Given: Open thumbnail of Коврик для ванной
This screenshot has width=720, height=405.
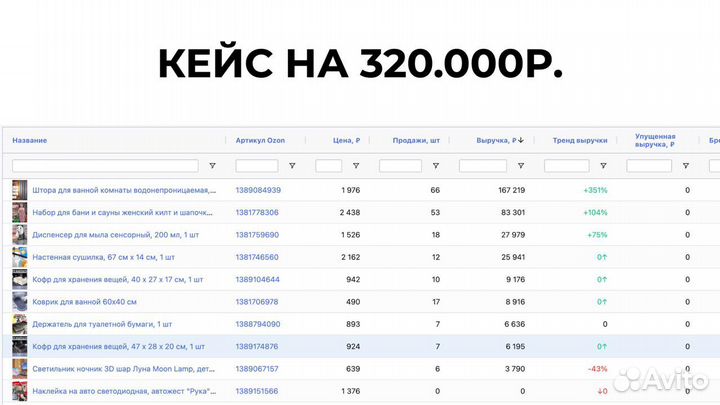Looking at the screenshot, I should pyautogui.click(x=19, y=302).
